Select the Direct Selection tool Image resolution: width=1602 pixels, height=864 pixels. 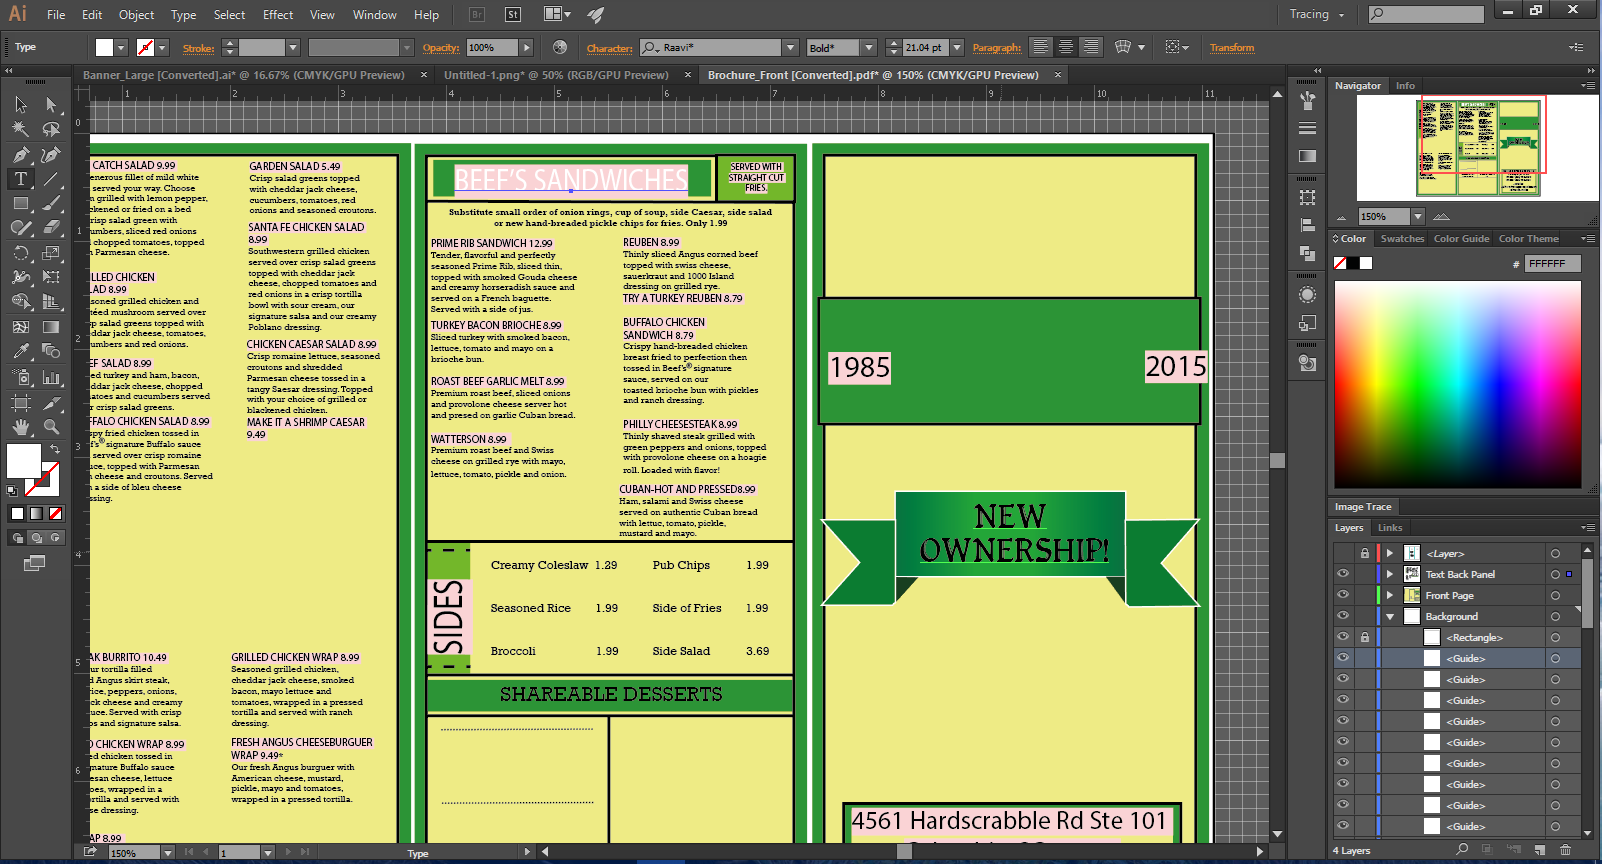(51, 105)
